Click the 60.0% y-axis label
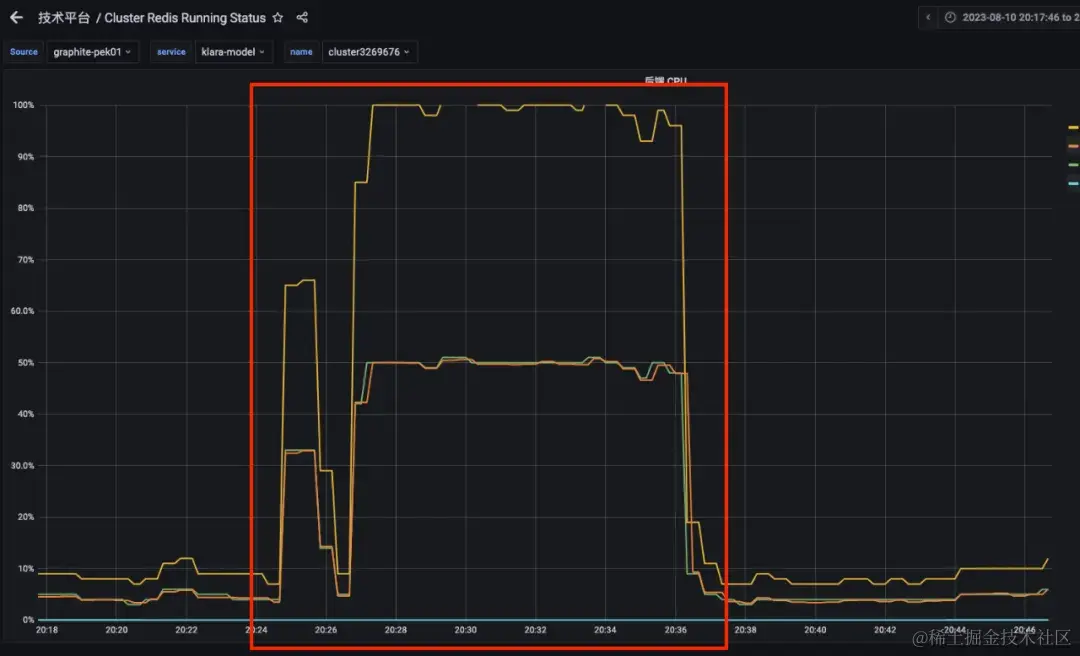 pyautogui.click(x=22, y=311)
